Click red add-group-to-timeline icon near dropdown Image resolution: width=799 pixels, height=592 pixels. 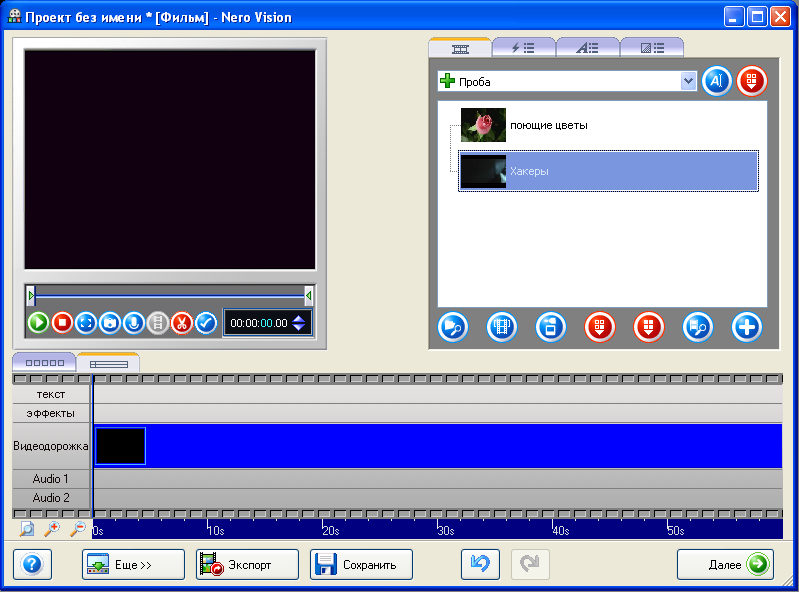click(752, 81)
